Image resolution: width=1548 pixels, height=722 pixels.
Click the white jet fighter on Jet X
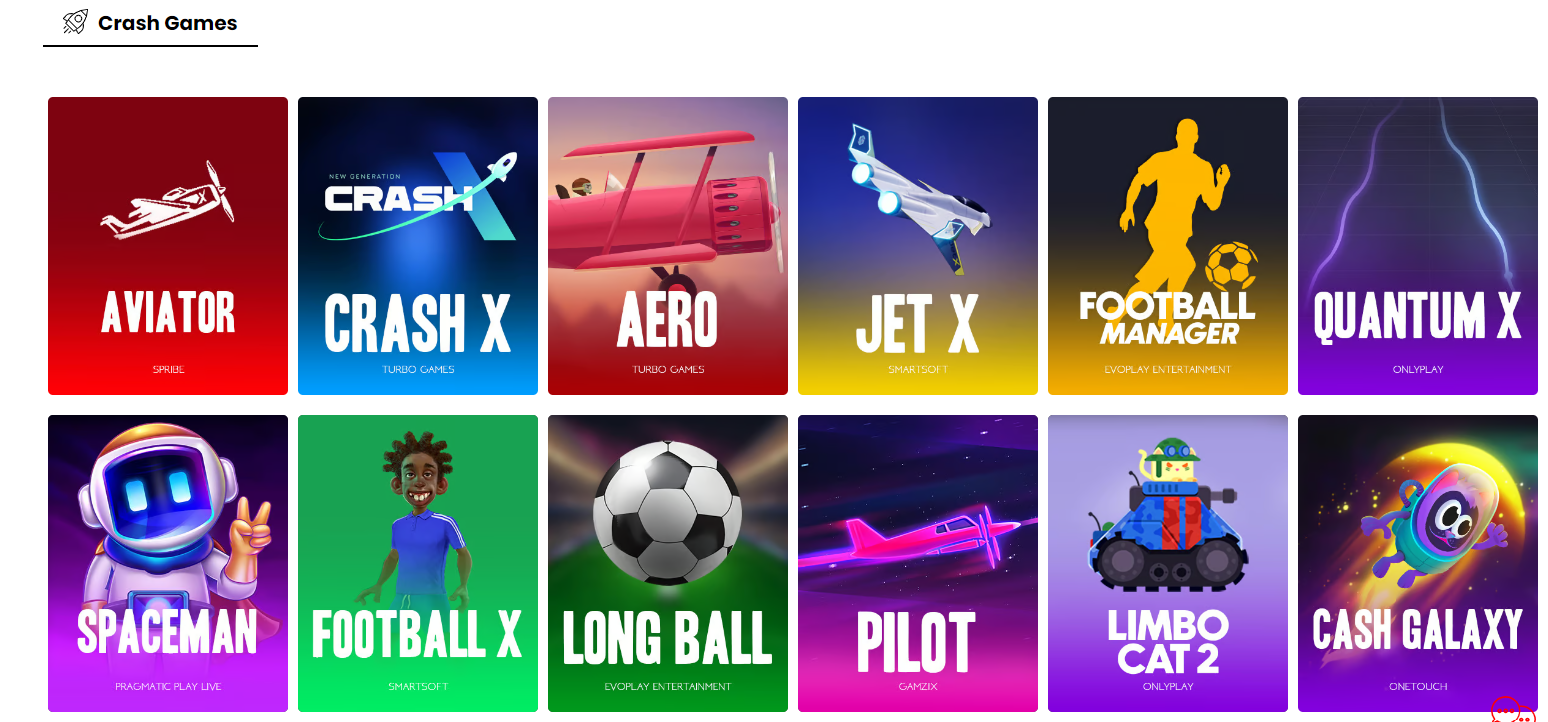click(918, 198)
